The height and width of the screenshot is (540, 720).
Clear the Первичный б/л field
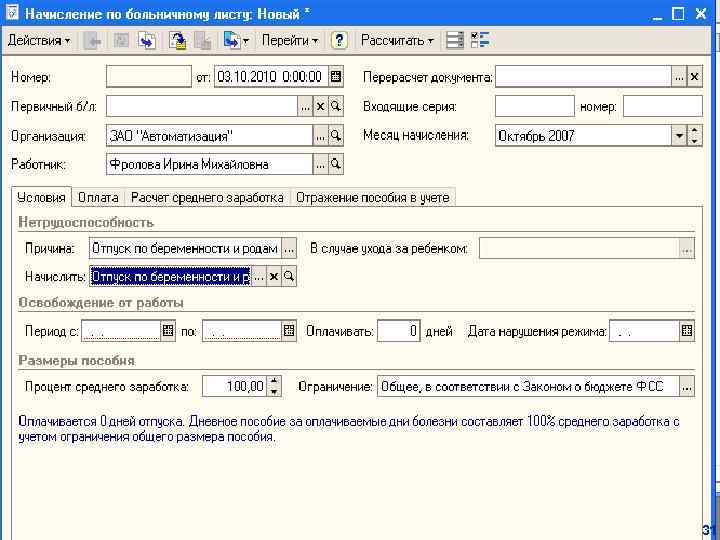(x=320, y=107)
